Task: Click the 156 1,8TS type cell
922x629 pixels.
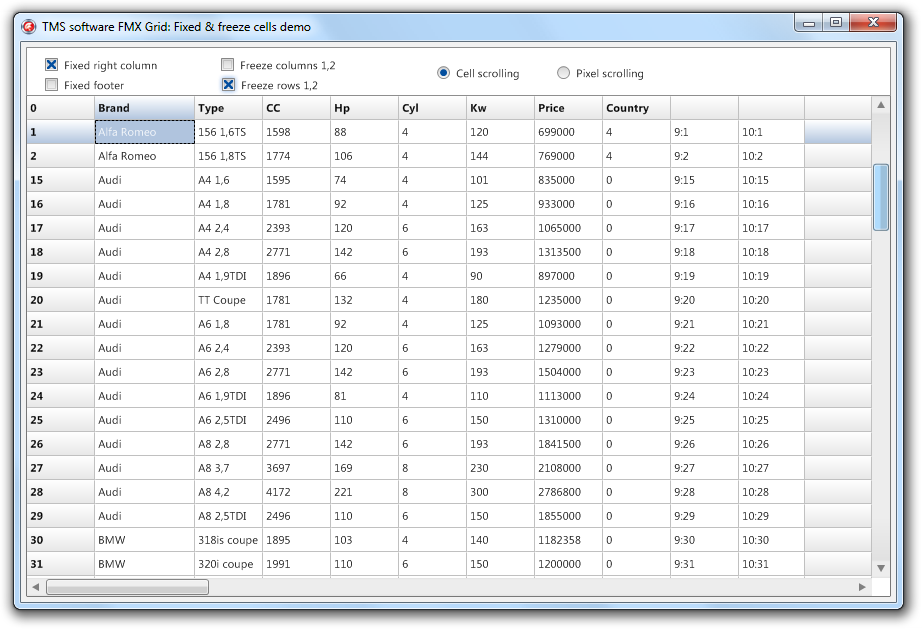Action: [228, 156]
